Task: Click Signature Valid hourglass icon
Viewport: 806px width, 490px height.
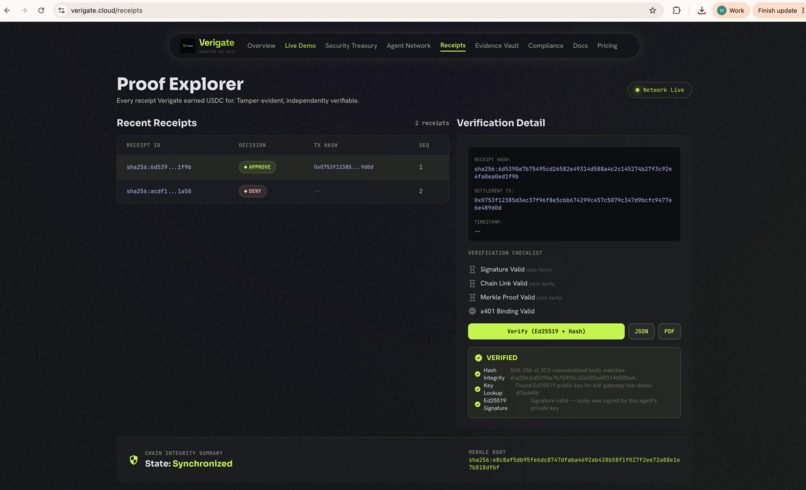Action: [472, 269]
